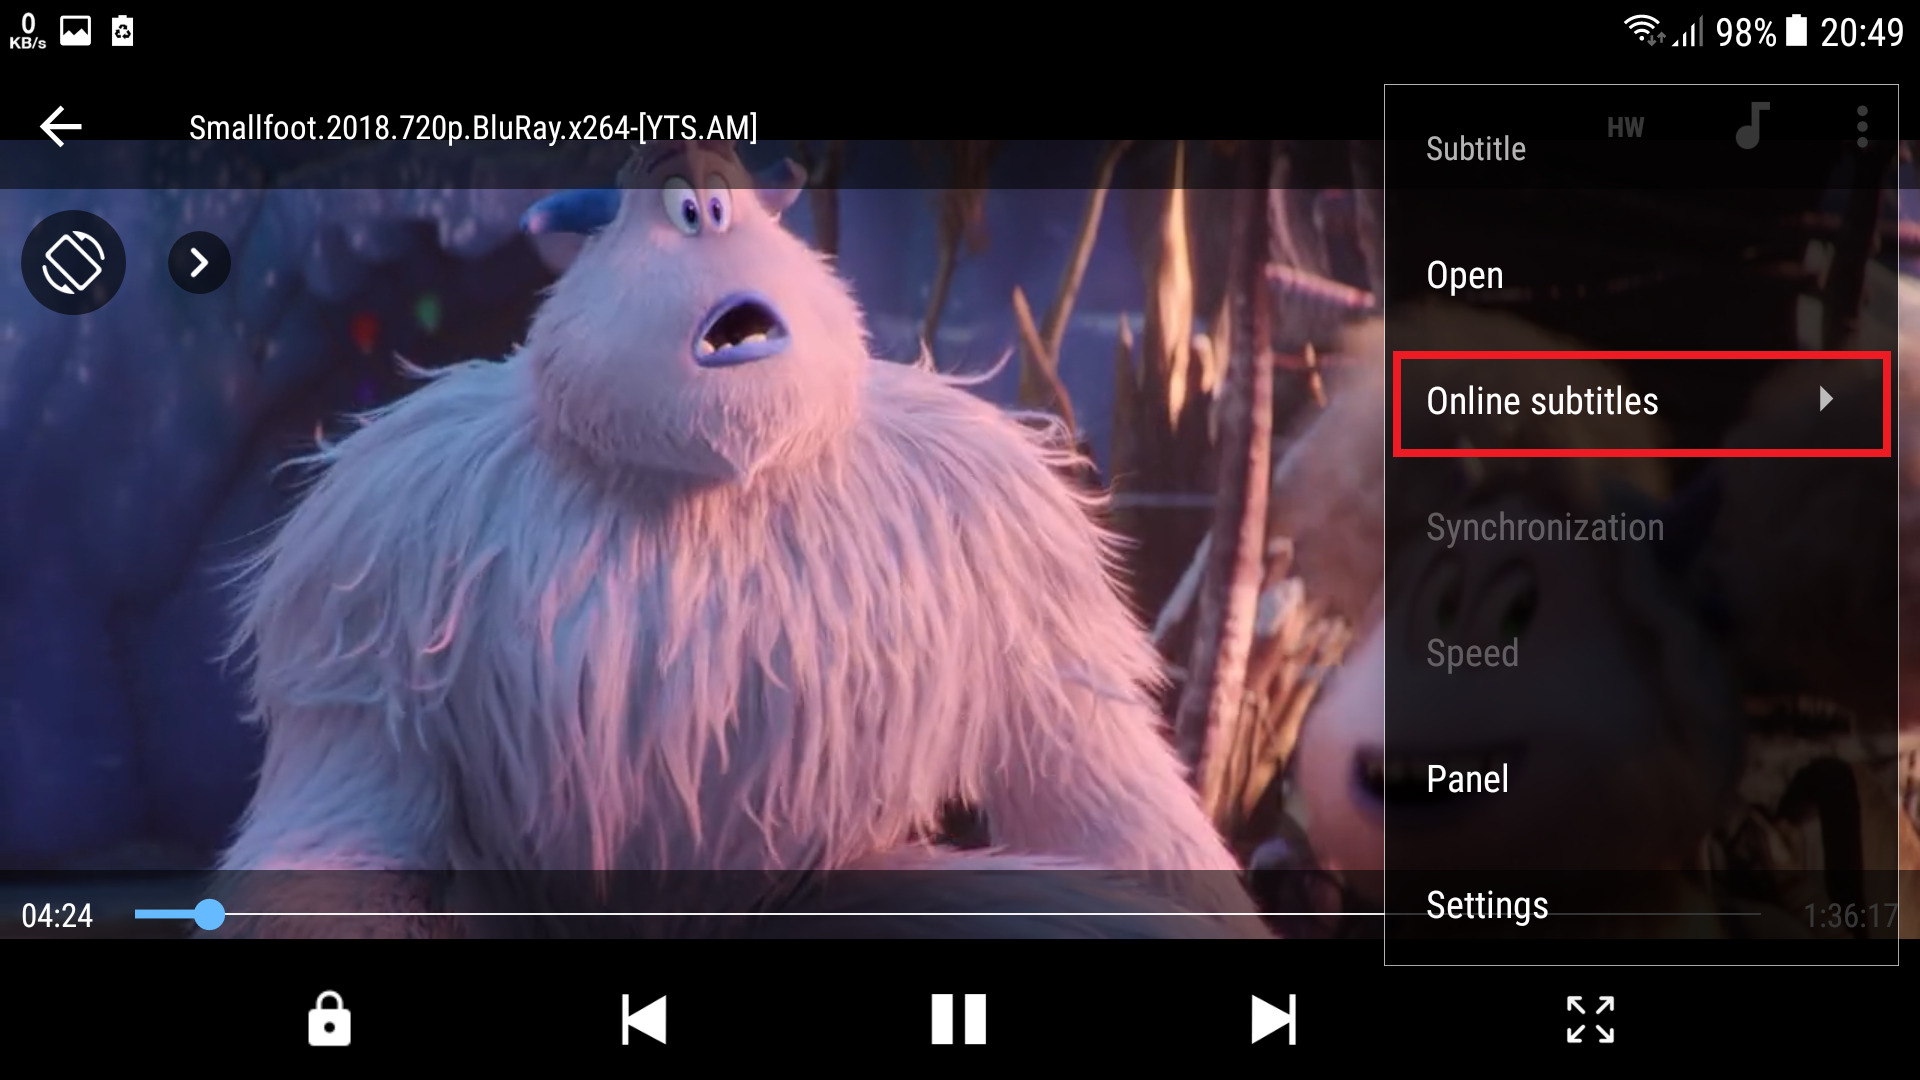The width and height of the screenshot is (1920, 1080).
Task: Move the seek bar playback handle
Action: [209, 914]
